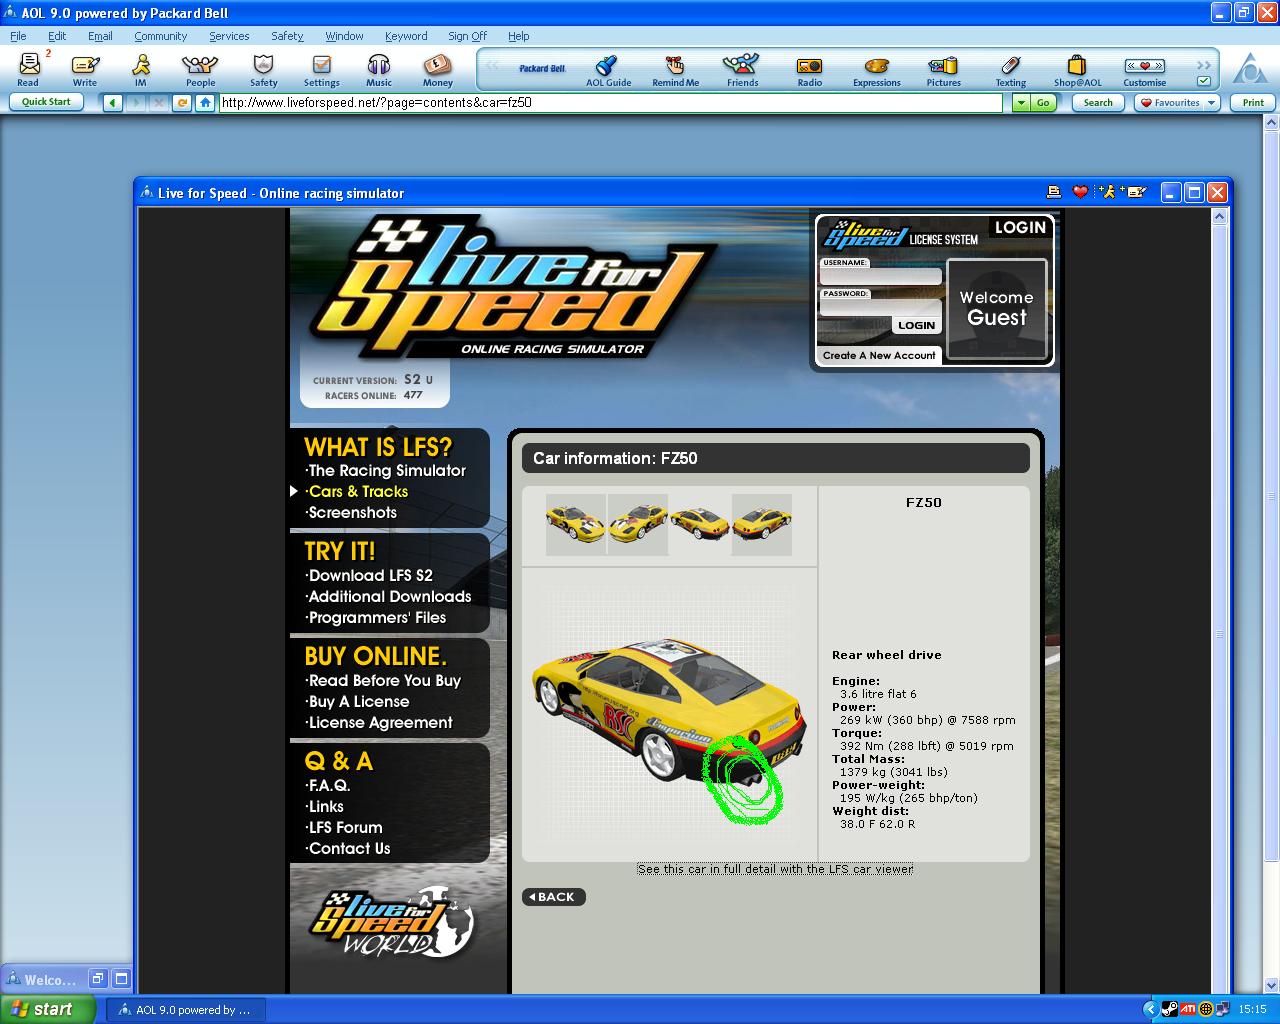Expand the Favourites dropdown
The width and height of the screenshot is (1280, 1024).
coord(1211,102)
